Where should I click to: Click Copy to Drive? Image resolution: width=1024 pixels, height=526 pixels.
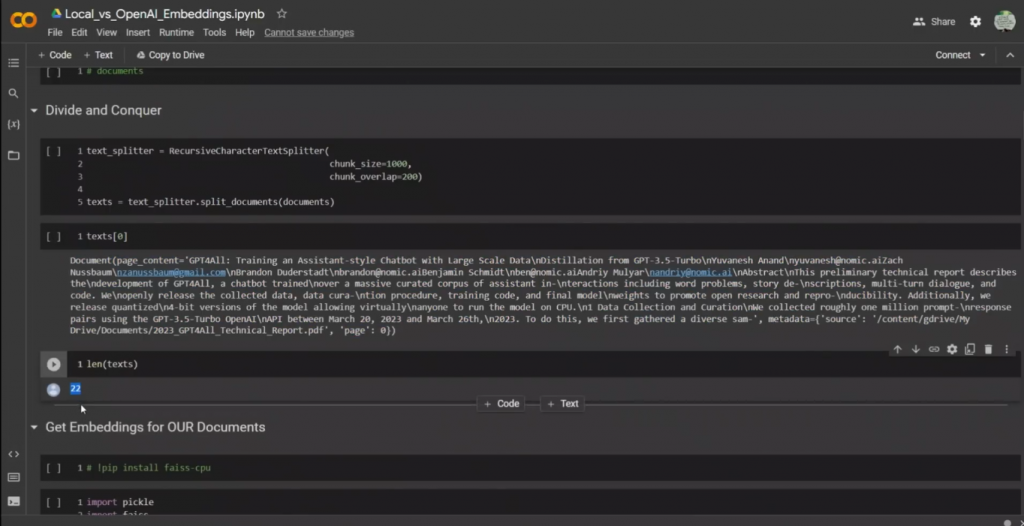[x=170, y=55]
